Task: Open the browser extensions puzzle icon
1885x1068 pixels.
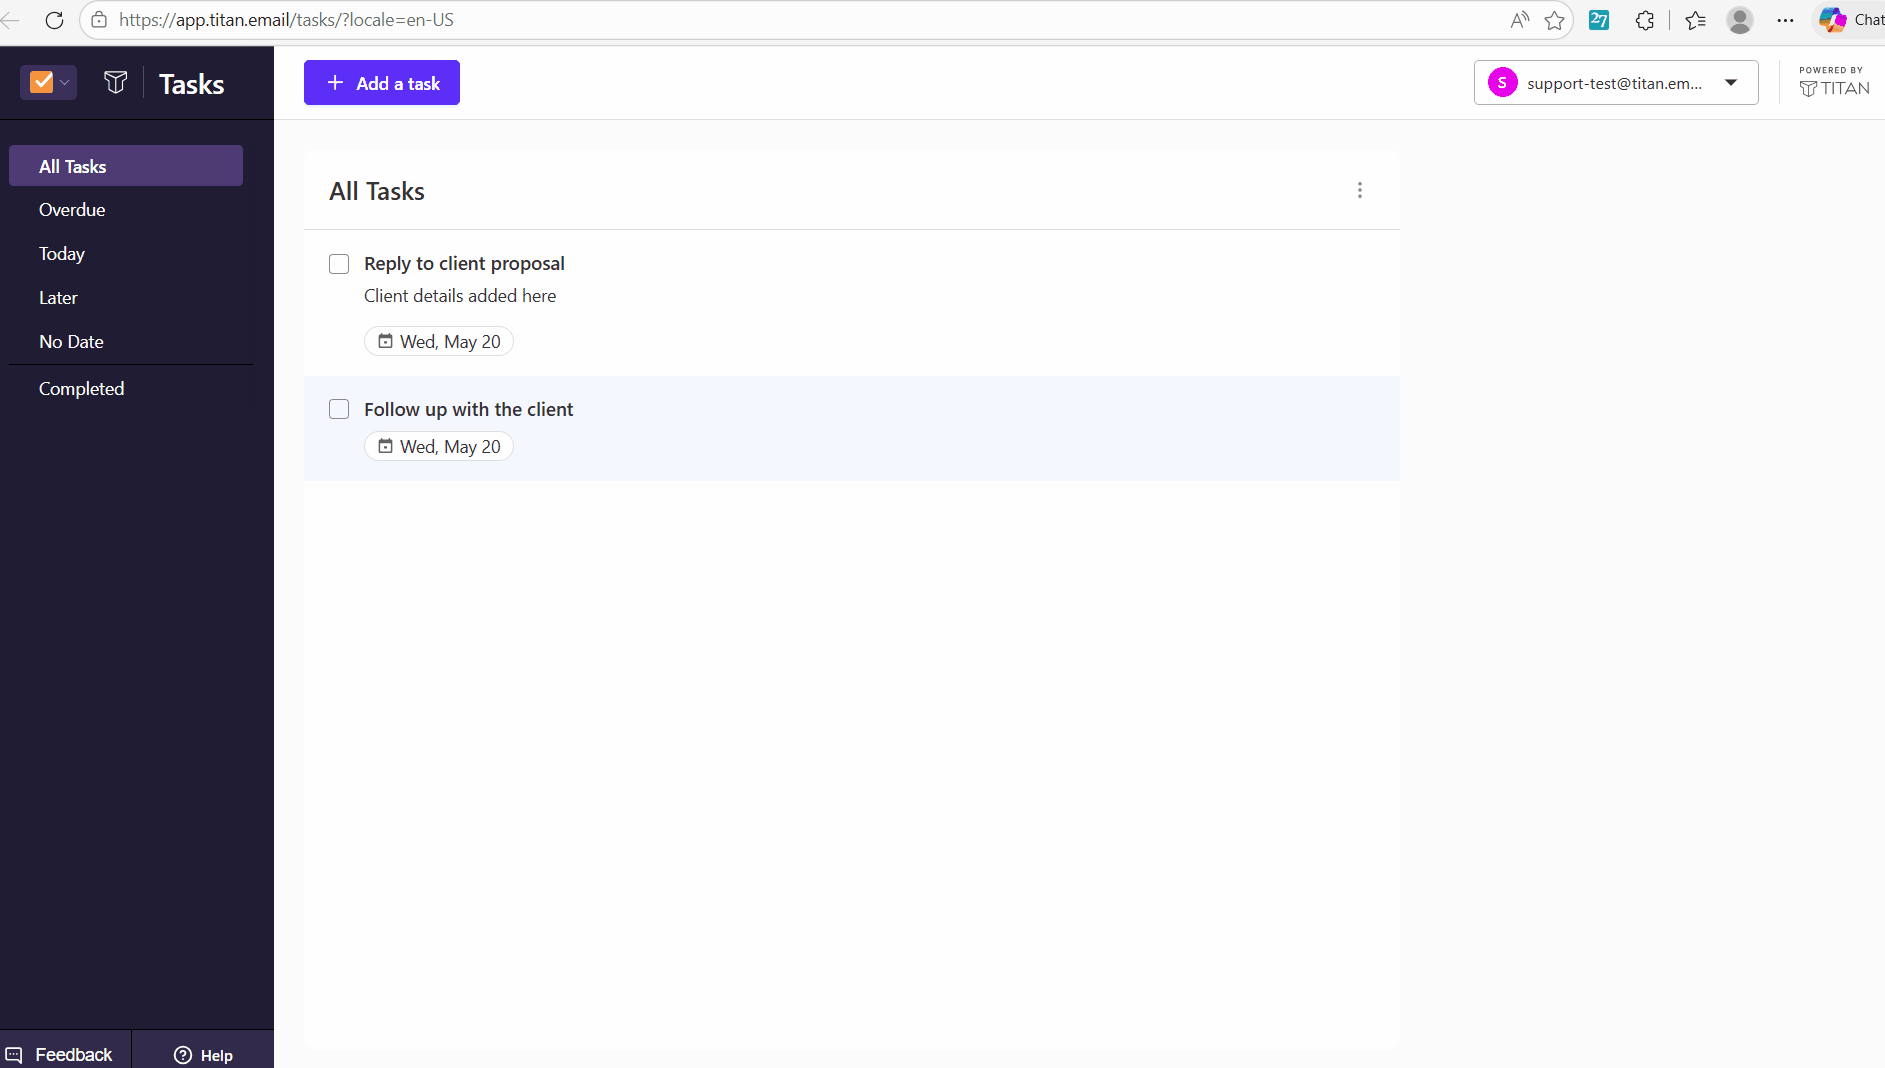Action: 1645,20
